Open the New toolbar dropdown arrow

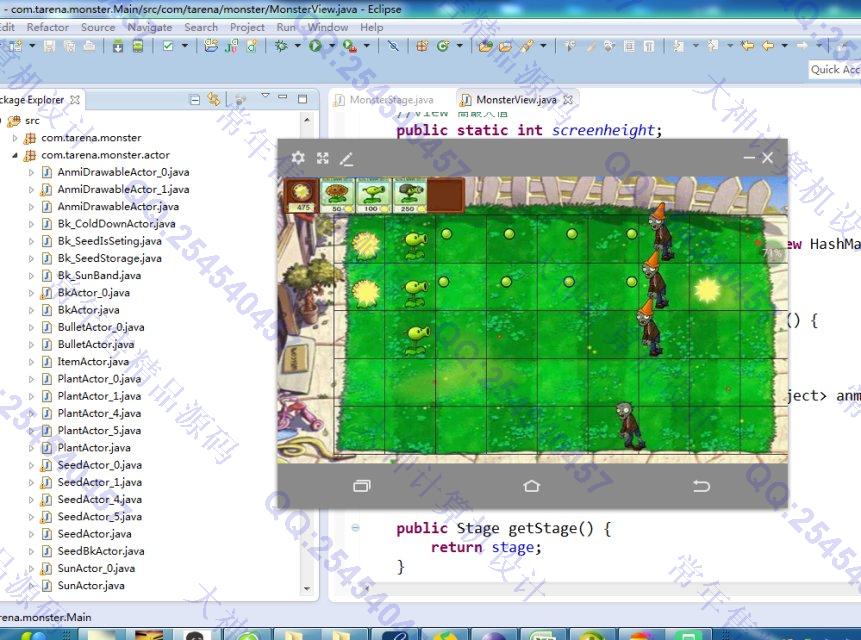coord(31,46)
